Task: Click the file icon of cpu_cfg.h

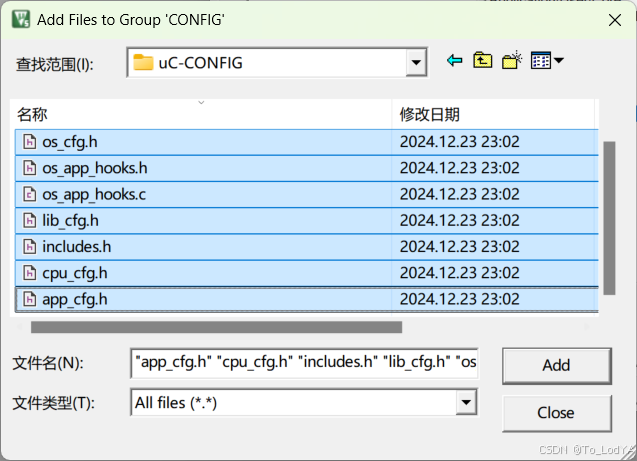Action: coord(29,273)
